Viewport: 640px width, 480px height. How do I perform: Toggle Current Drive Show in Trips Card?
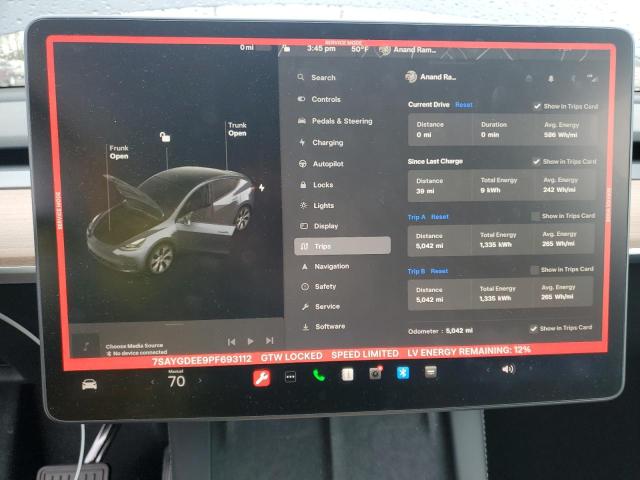[x=537, y=107]
